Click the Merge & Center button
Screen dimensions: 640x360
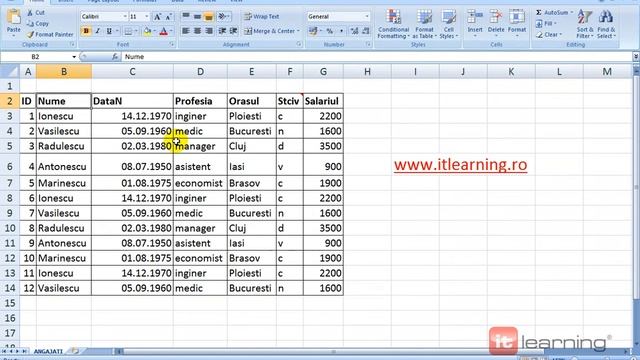(269, 31)
